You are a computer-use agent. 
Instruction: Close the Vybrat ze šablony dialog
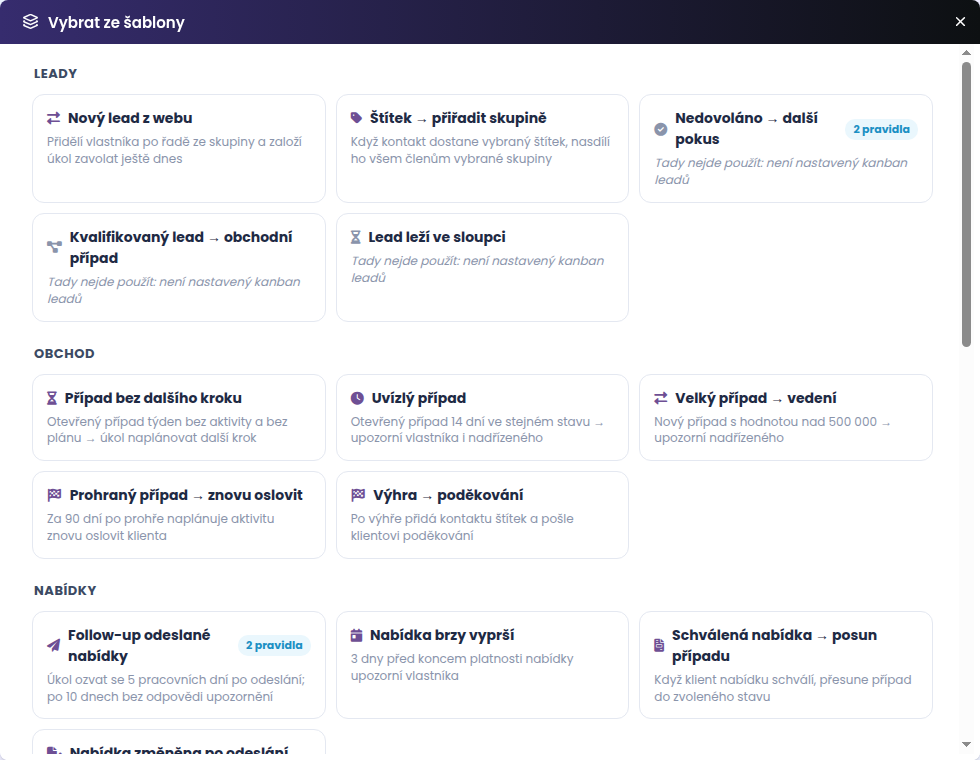(961, 22)
